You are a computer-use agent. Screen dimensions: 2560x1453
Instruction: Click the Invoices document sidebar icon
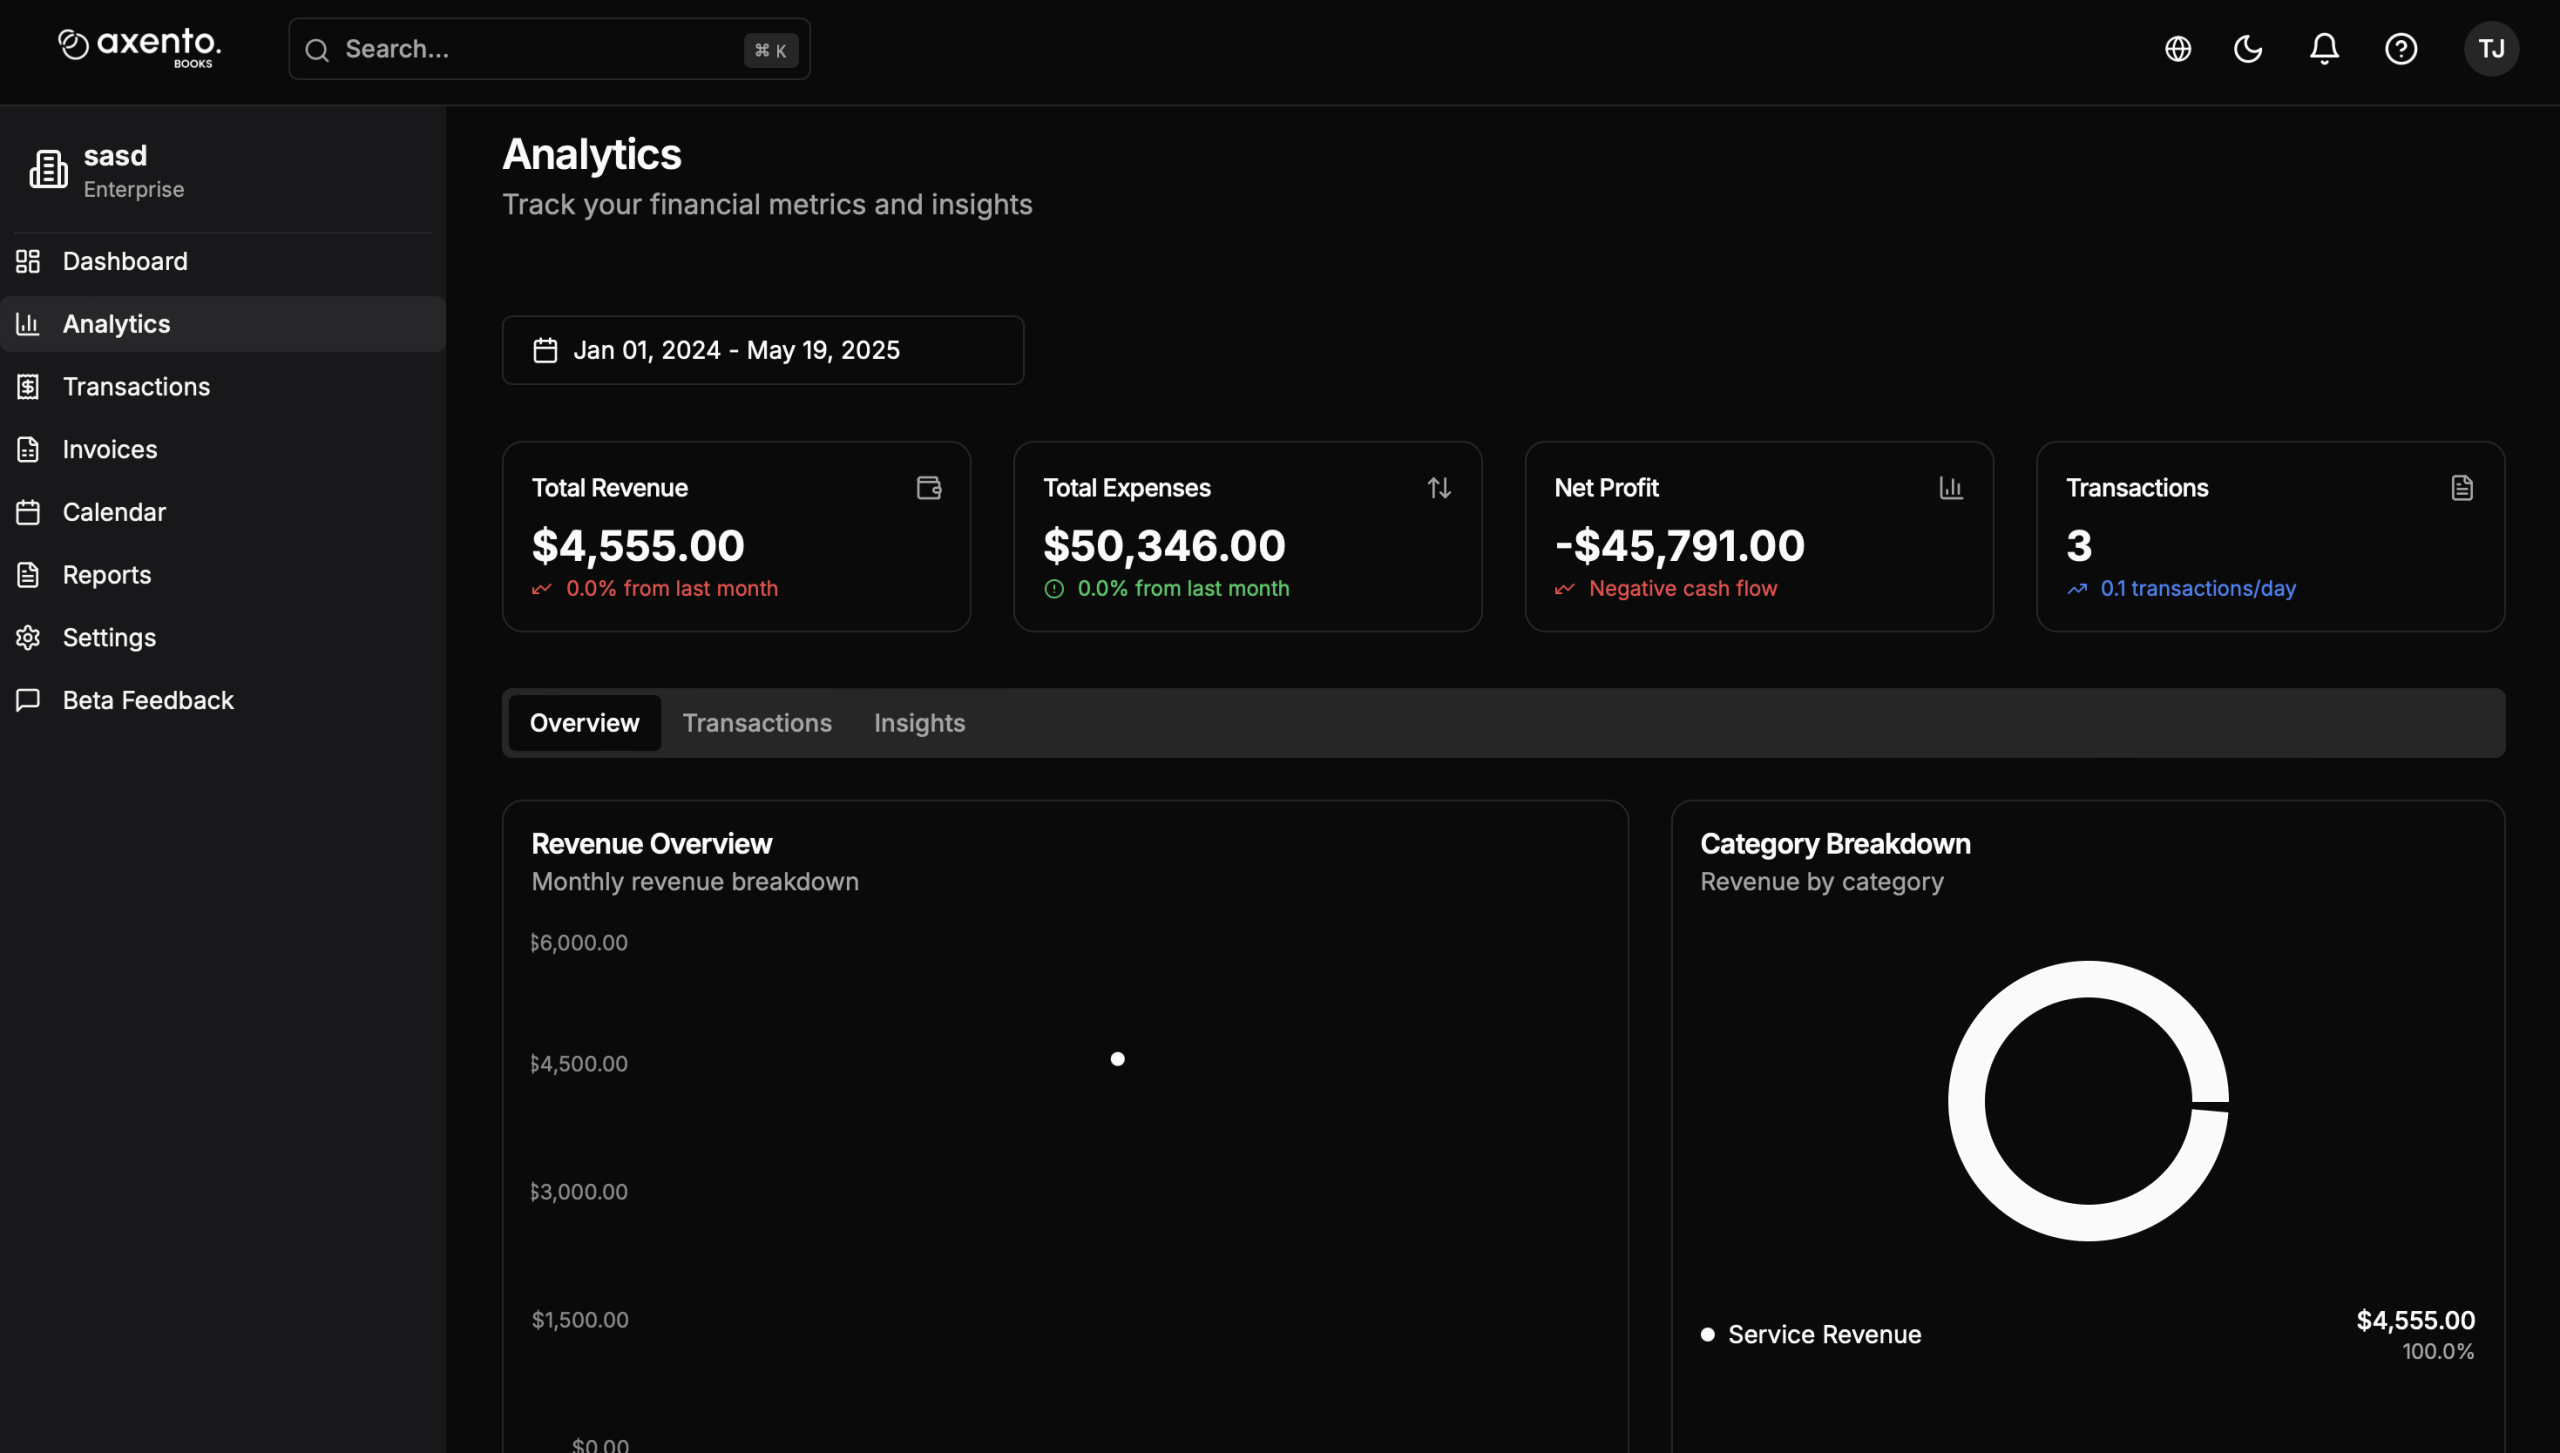(28, 449)
